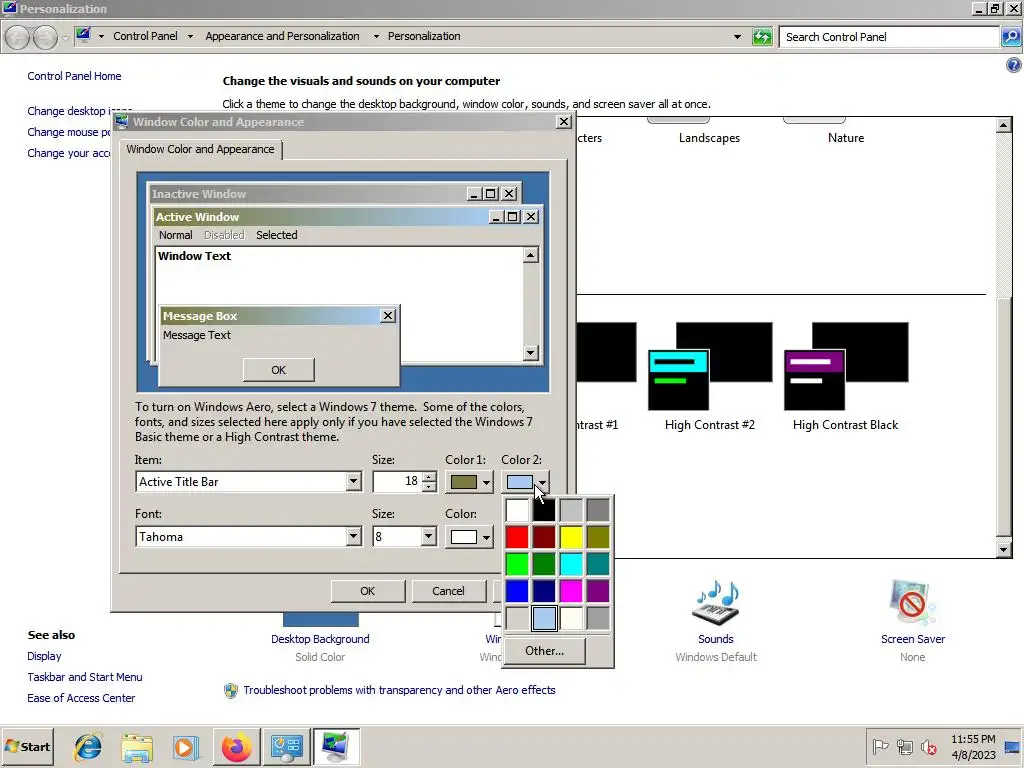1024x768 pixels.
Task: Select cyan in the color palette
Action: [x=571, y=564]
